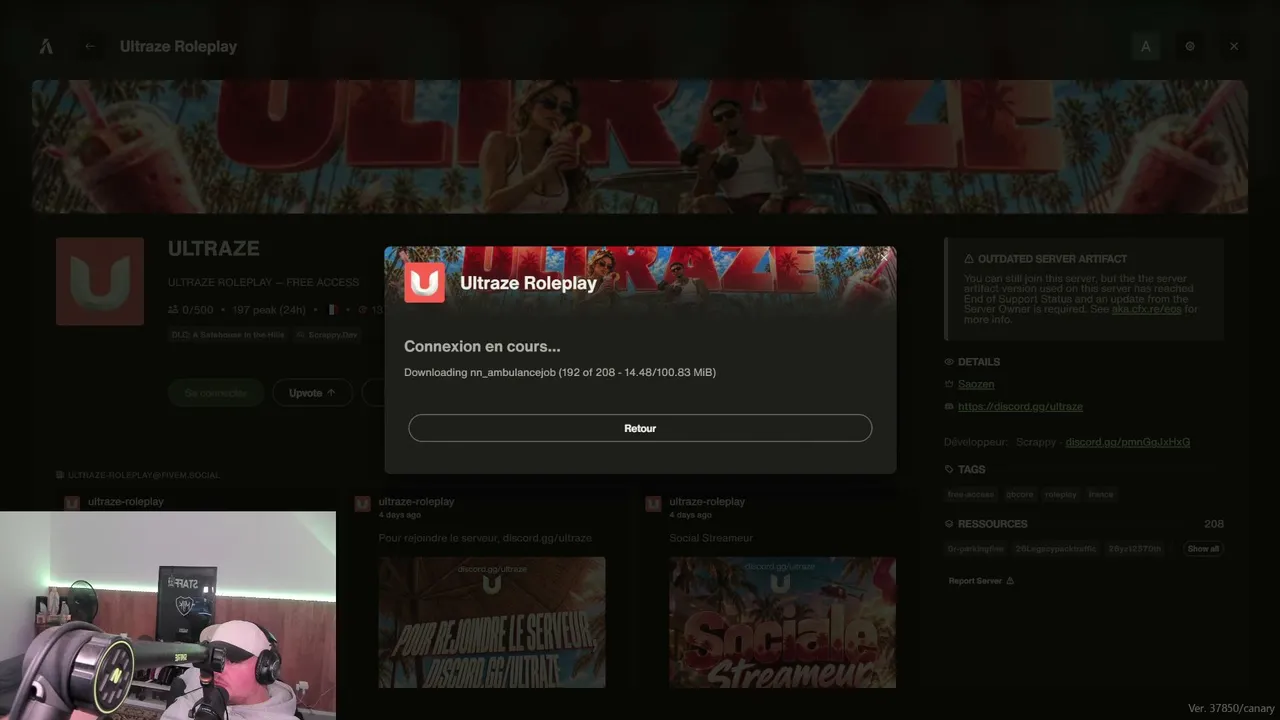
Task: Click the FiveM logo icon in top bar
Action: (46, 46)
